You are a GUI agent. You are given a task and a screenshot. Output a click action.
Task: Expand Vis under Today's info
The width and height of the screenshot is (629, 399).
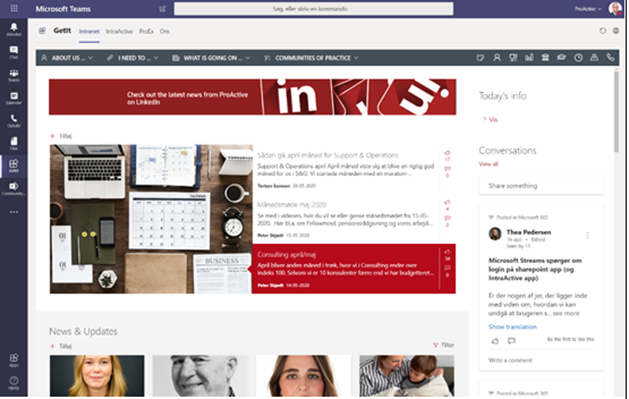tap(491, 119)
